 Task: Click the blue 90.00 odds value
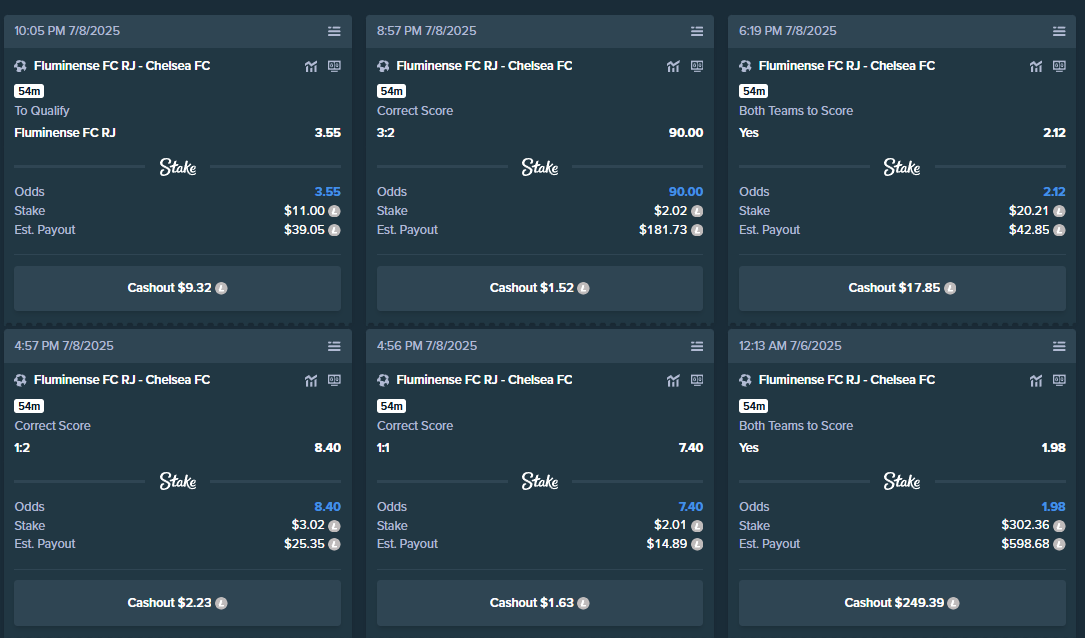point(686,192)
